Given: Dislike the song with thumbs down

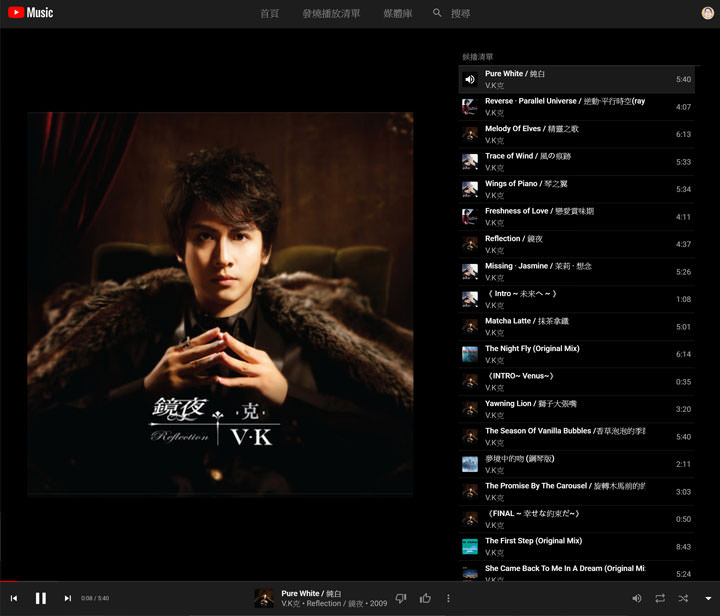Looking at the screenshot, I should click(401, 598).
